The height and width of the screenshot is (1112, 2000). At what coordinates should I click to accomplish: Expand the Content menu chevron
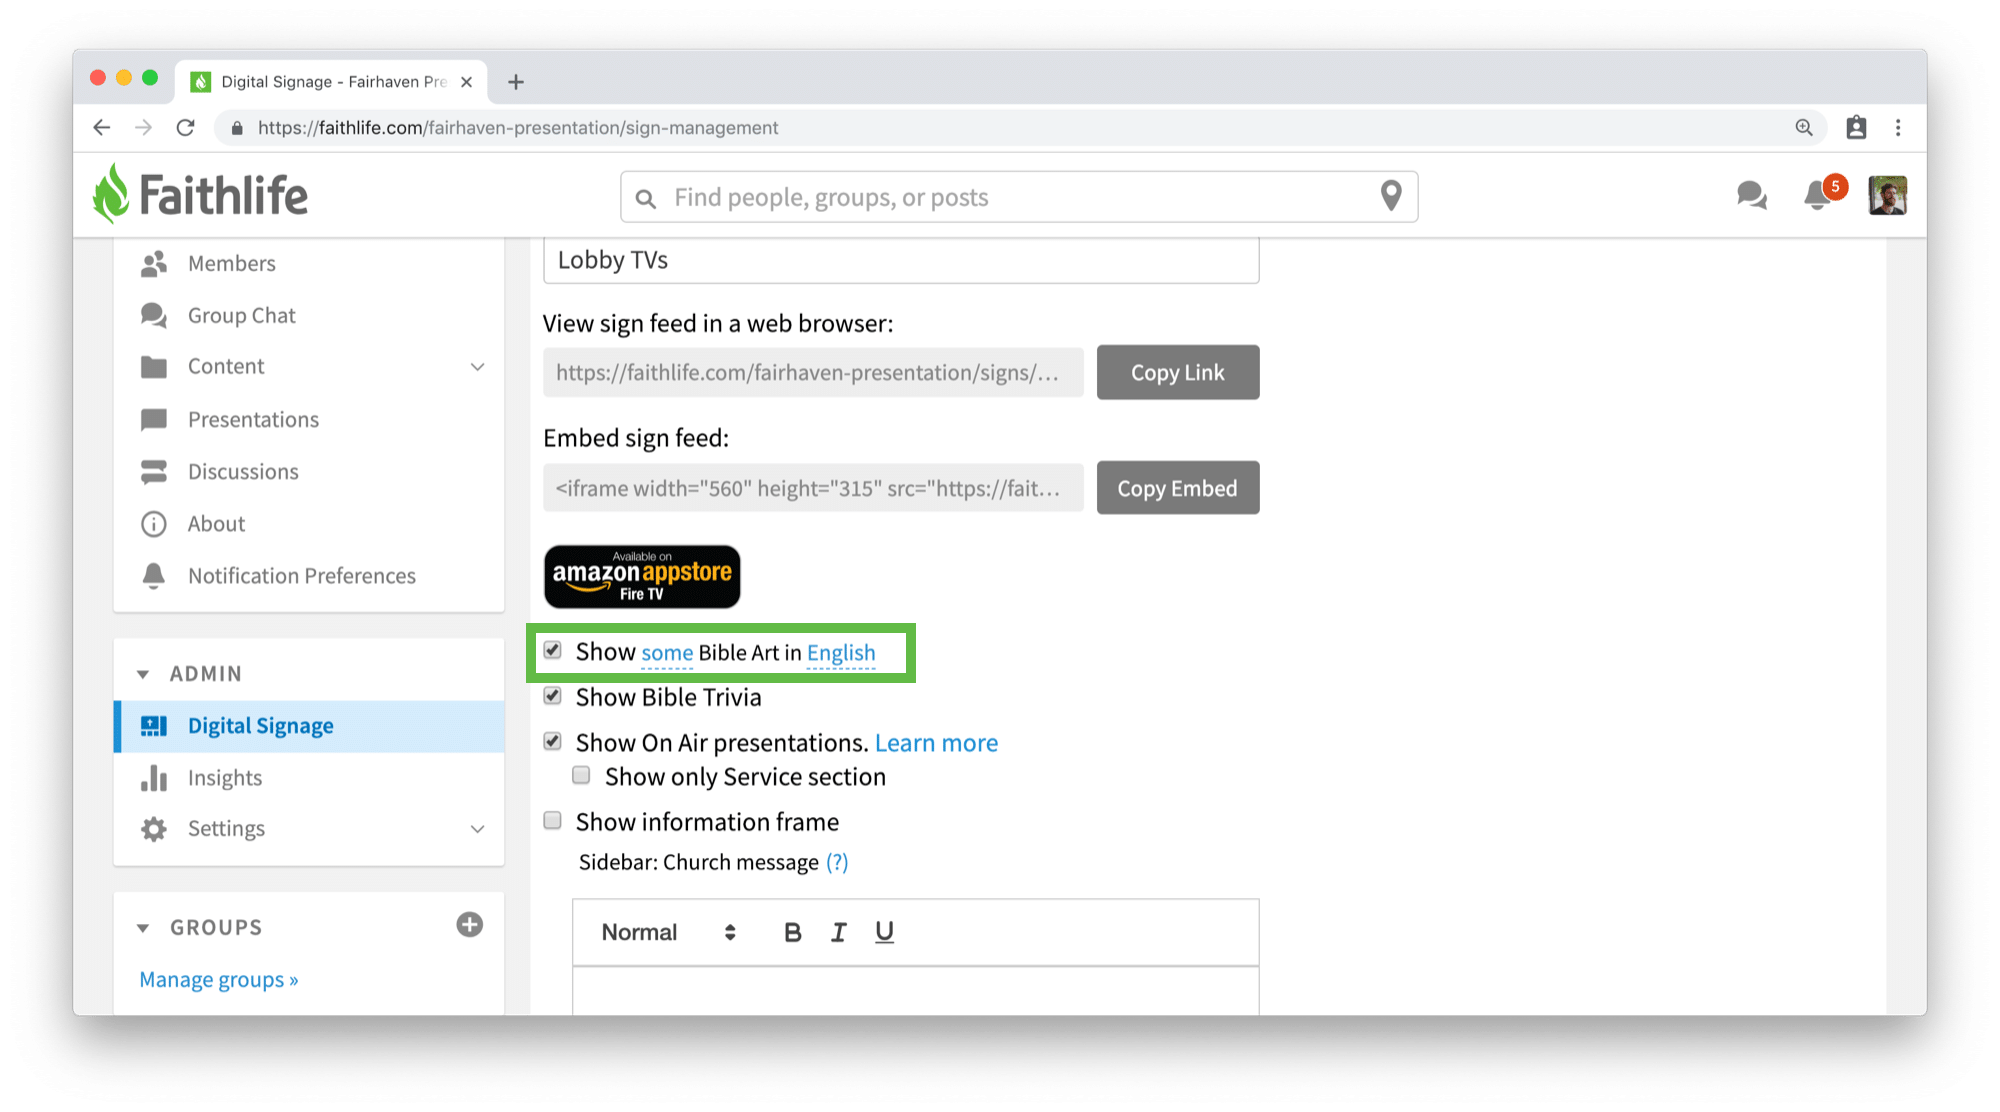click(x=477, y=367)
